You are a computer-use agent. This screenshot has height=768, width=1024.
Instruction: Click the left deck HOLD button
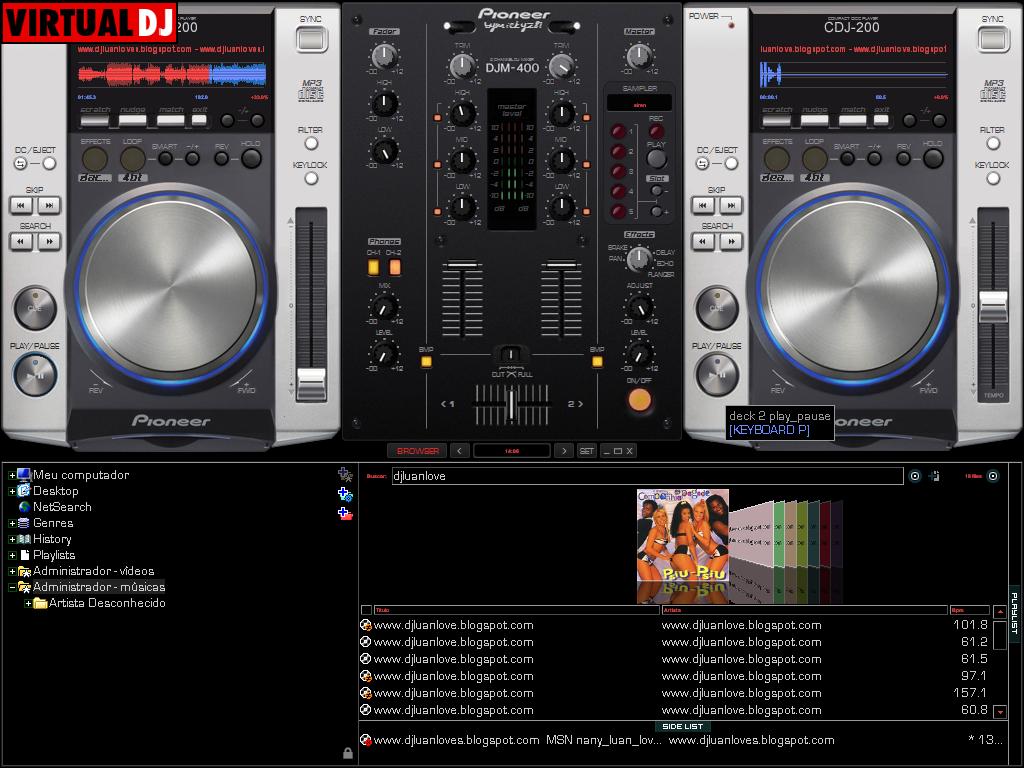coord(251,158)
